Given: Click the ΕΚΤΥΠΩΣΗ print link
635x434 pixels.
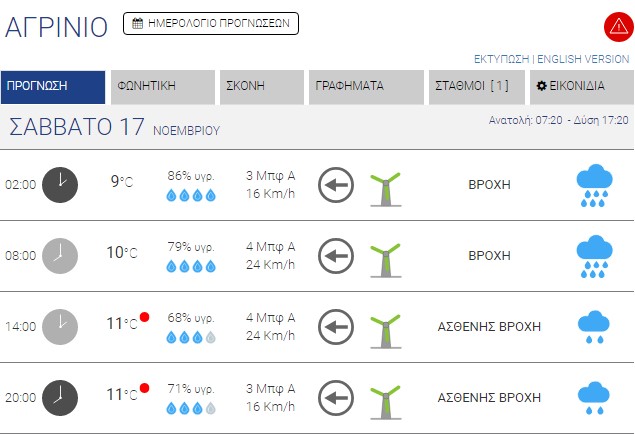Looking at the screenshot, I should coord(501,59).
